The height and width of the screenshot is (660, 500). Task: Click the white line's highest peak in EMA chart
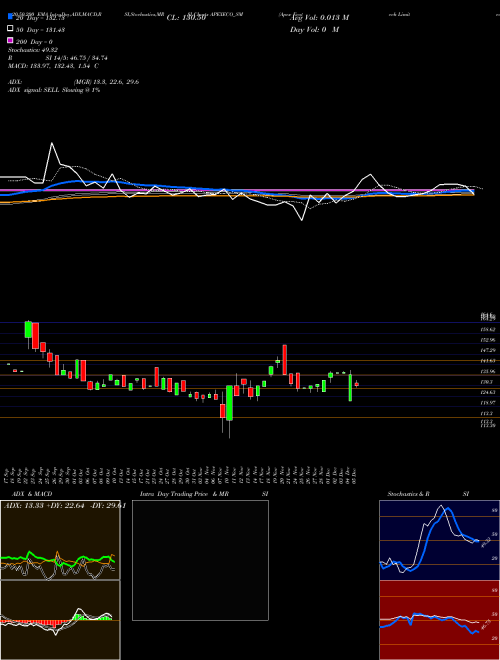(x=52, y=144)
